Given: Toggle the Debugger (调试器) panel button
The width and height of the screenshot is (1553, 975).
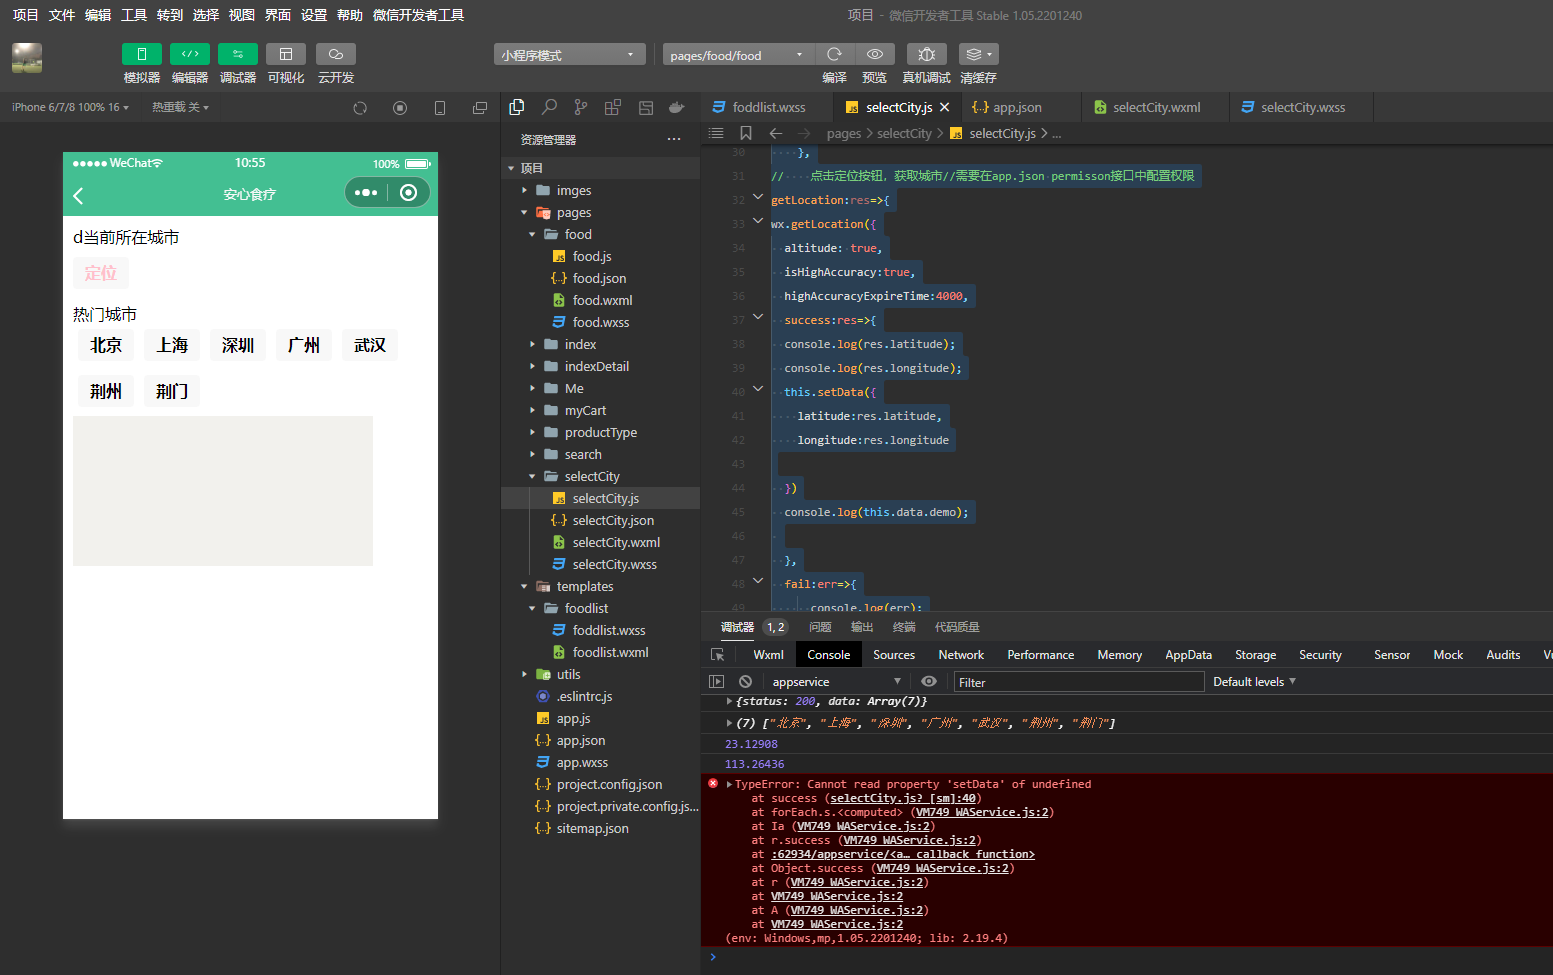Looking at the screenshot, I should (x=238, y=54).
